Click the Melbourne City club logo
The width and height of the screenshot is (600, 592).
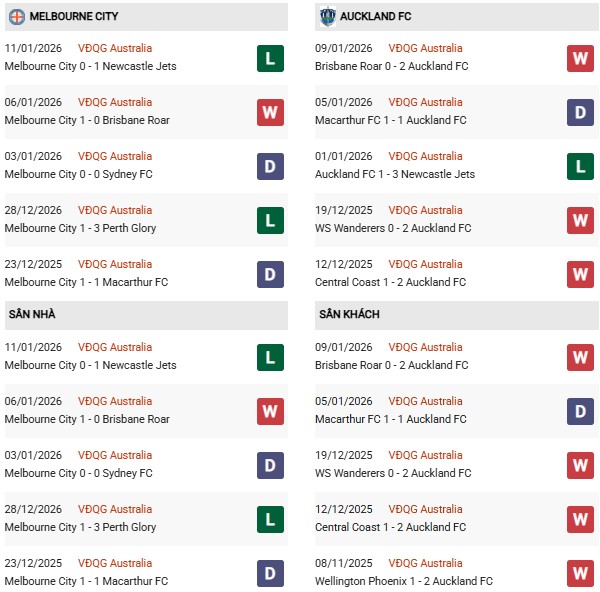[x=17, y=17]
